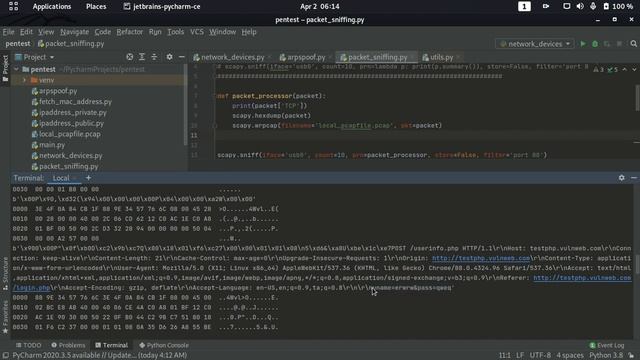This screenshot has width=640, height=360.
Task: Collapse all in Project panel
Action: point(154,57)
